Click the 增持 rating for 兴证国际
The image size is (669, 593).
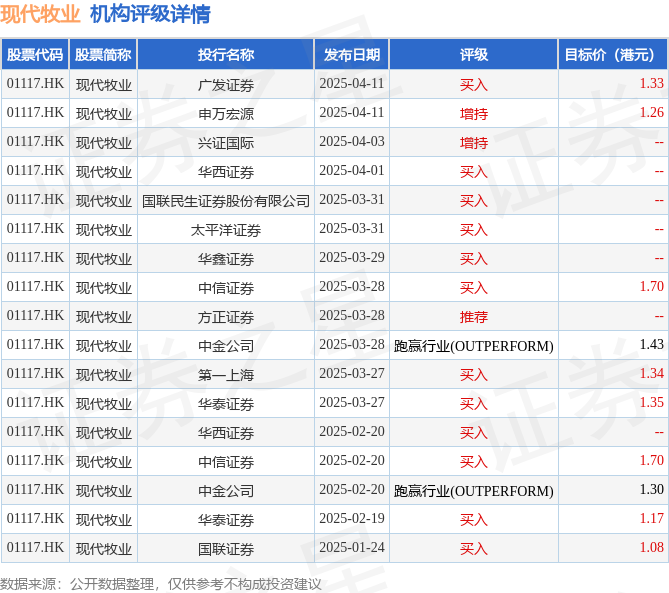point(474,143)
